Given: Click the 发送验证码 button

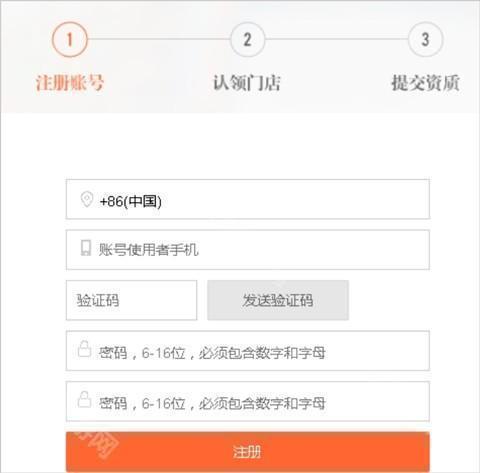Looking at the screenshot, I should pyautogui.click(x=278, y=300).
